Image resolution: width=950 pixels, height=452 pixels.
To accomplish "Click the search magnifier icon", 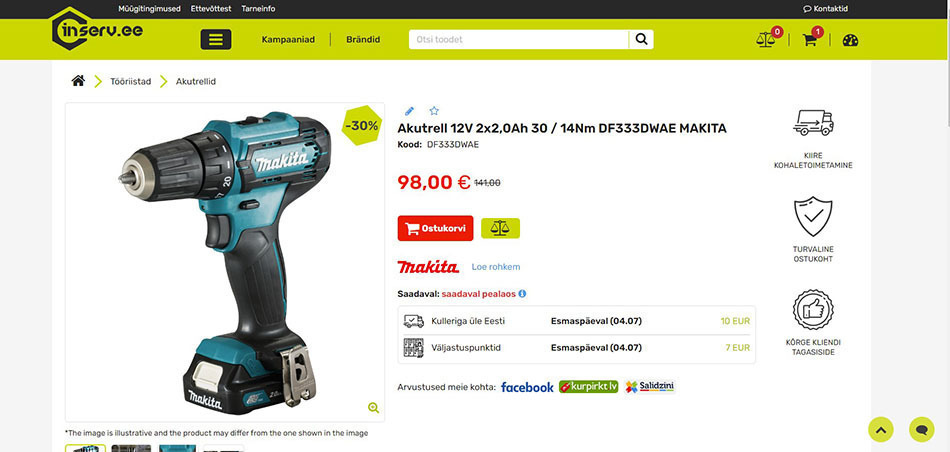I will (x=641, y=39).
